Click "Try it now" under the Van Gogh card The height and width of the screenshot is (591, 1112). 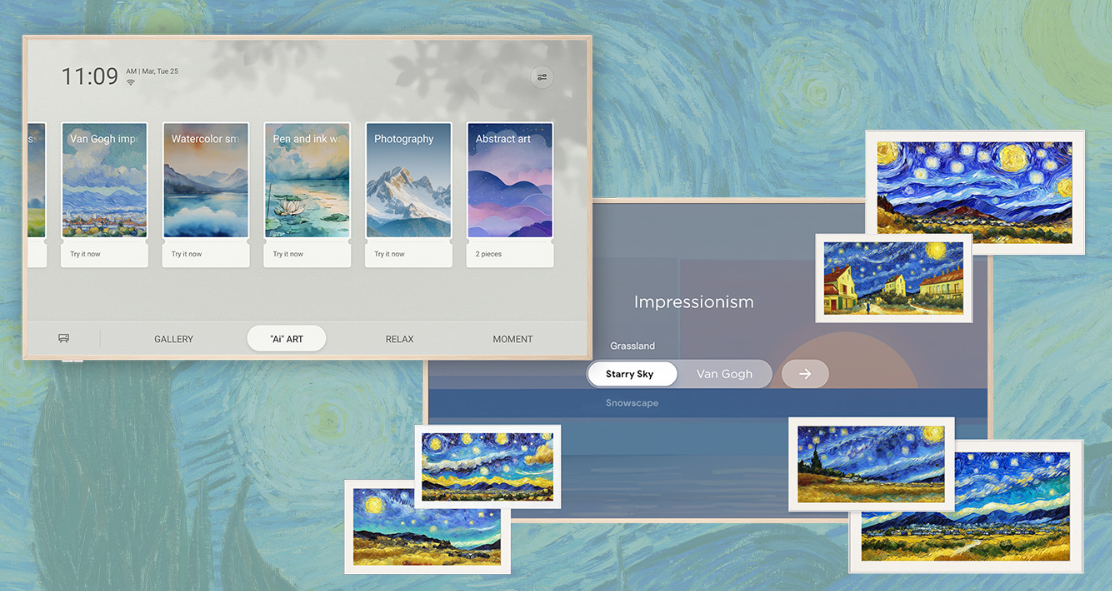coord(85,254)
